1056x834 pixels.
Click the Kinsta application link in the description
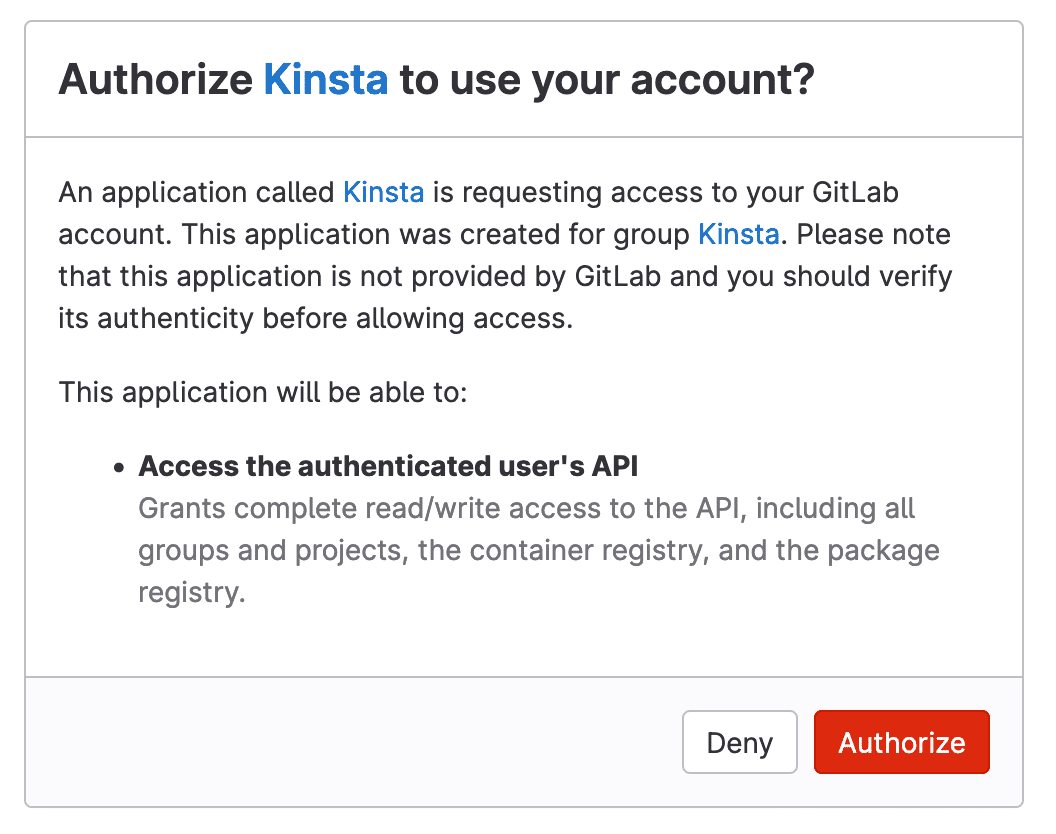point(384,192)
